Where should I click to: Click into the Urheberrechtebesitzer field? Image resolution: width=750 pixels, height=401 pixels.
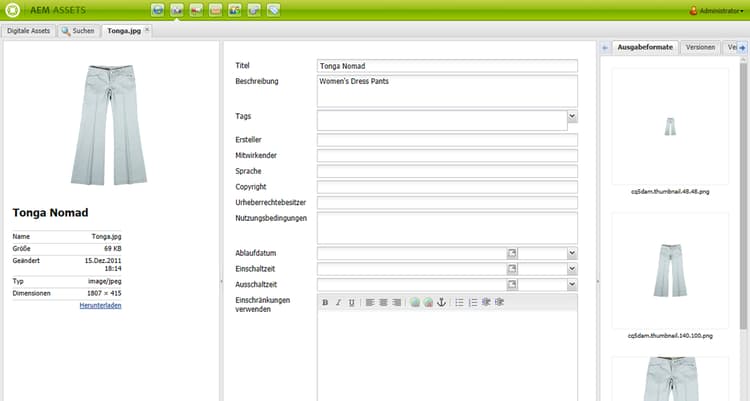(x=447, y=203)
